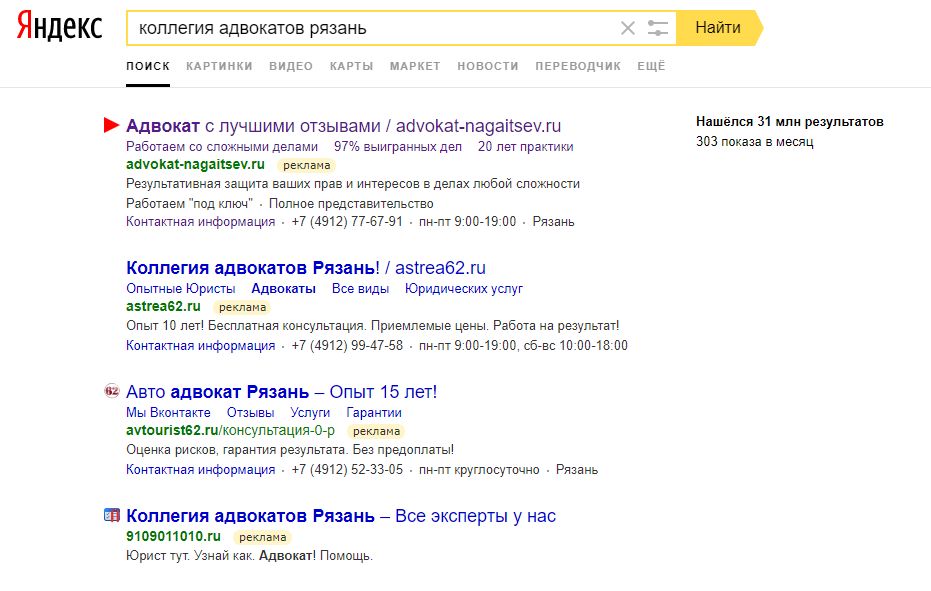Open the 'Мы Вконтакте' sitelink
Image resolution: width=931 pixels, height=591 pixels.
coord(168,413)
